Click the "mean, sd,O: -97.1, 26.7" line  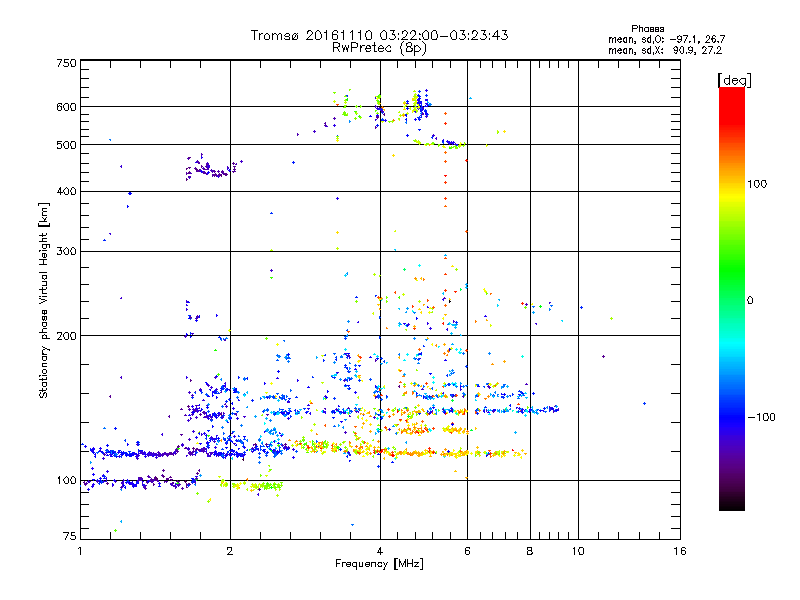[666, 39]
